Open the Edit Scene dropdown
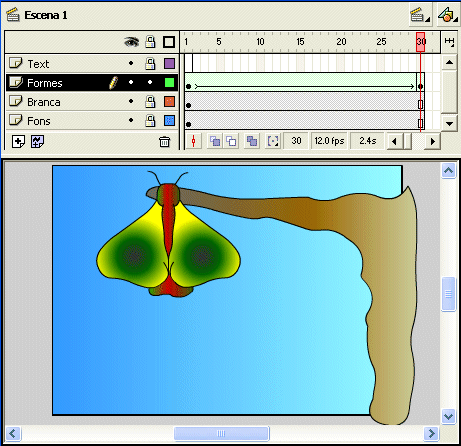 pos(420,15)
